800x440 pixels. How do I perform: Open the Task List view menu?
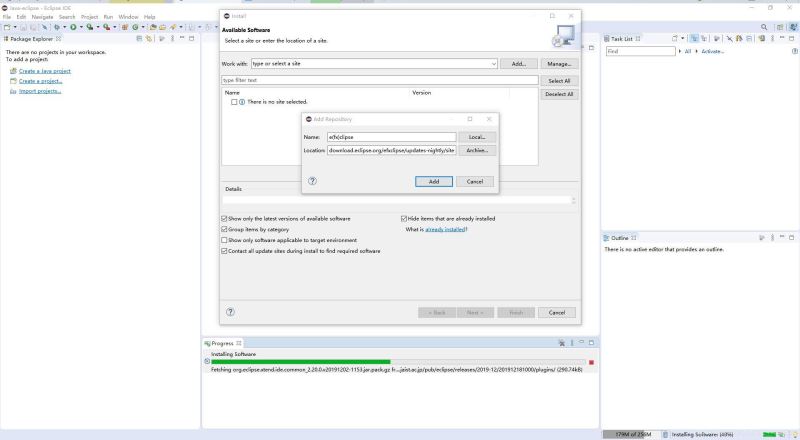pos(772,39)
